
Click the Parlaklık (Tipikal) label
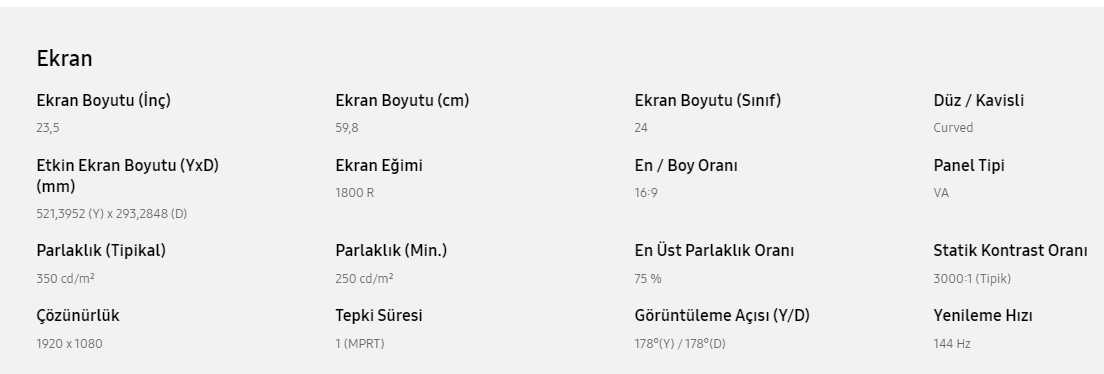point(101,251)
